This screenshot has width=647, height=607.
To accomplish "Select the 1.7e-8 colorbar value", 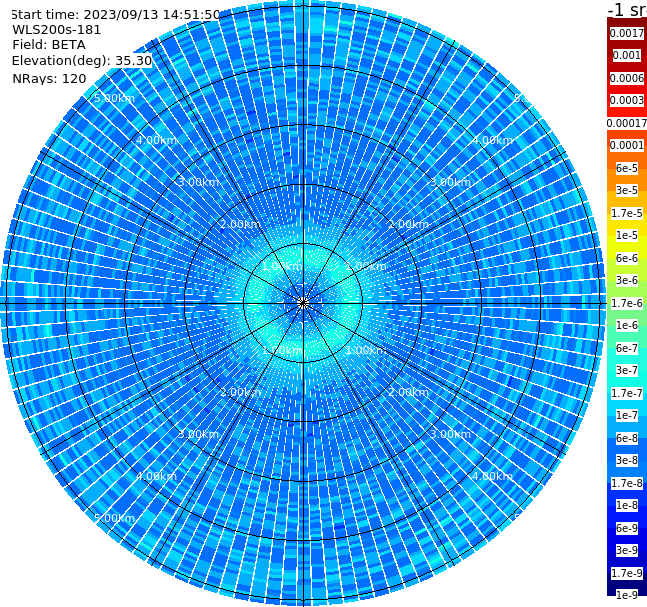I will pyautogui.click(x=627, y=483).
